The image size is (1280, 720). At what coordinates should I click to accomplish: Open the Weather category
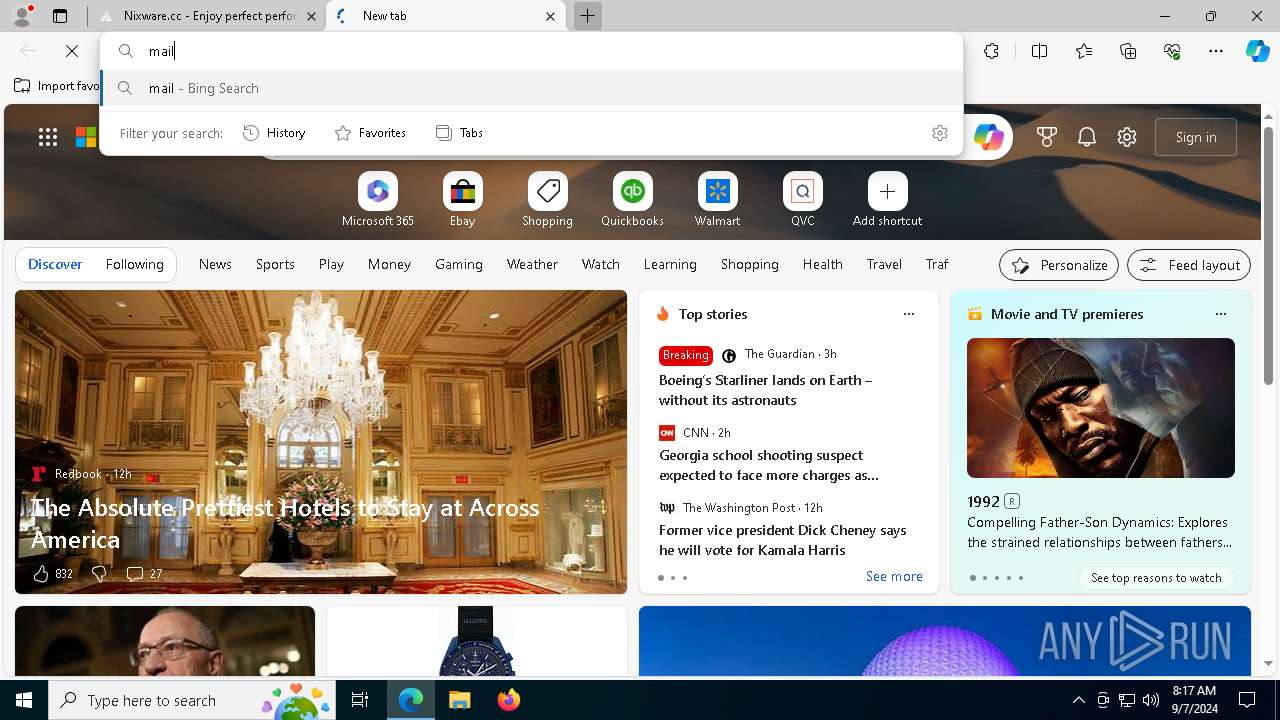tap(532, 264)
